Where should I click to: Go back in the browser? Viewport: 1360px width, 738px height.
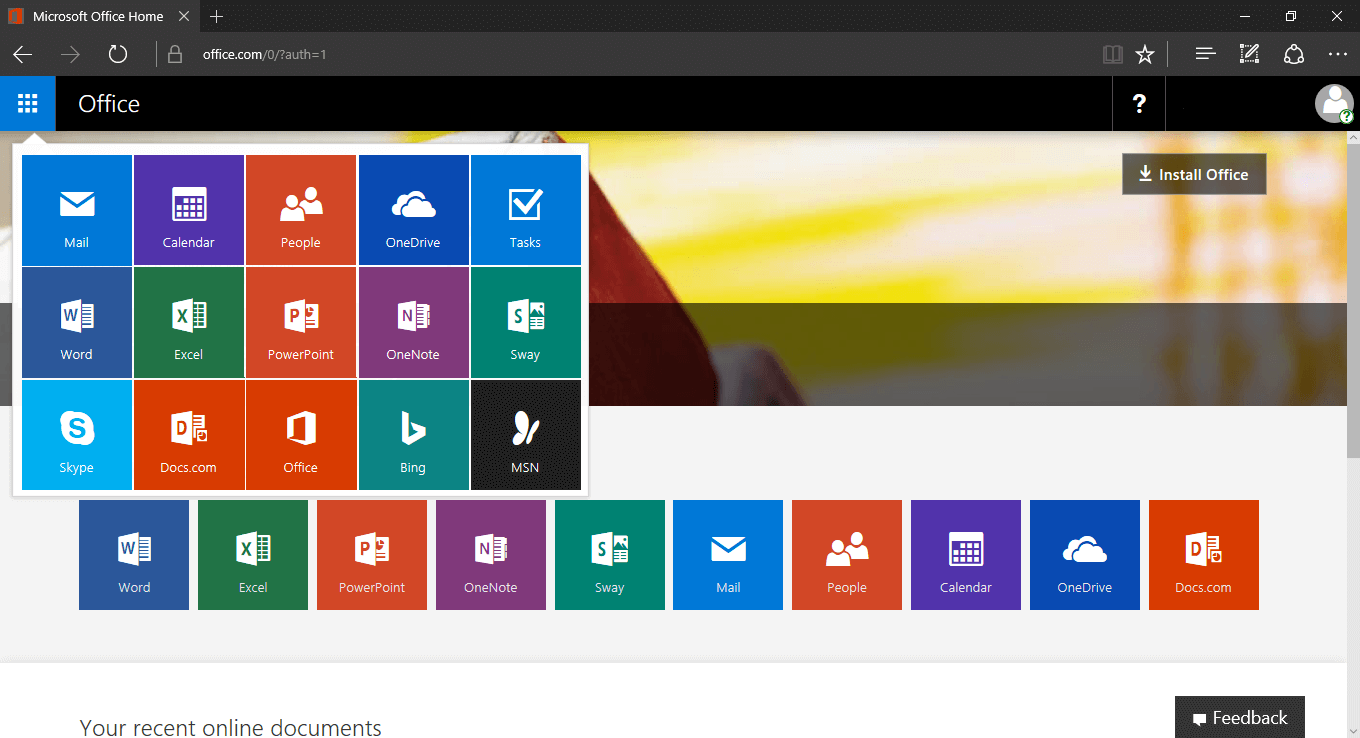click(x=23, y=54)
